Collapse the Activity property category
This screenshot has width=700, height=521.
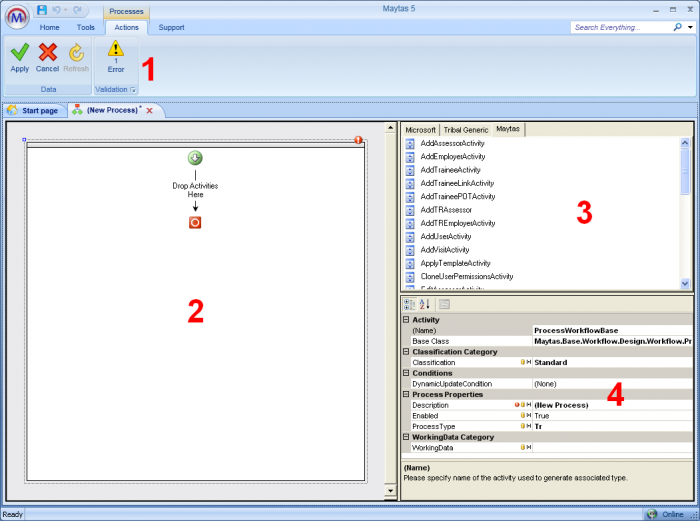click(406, 320)
